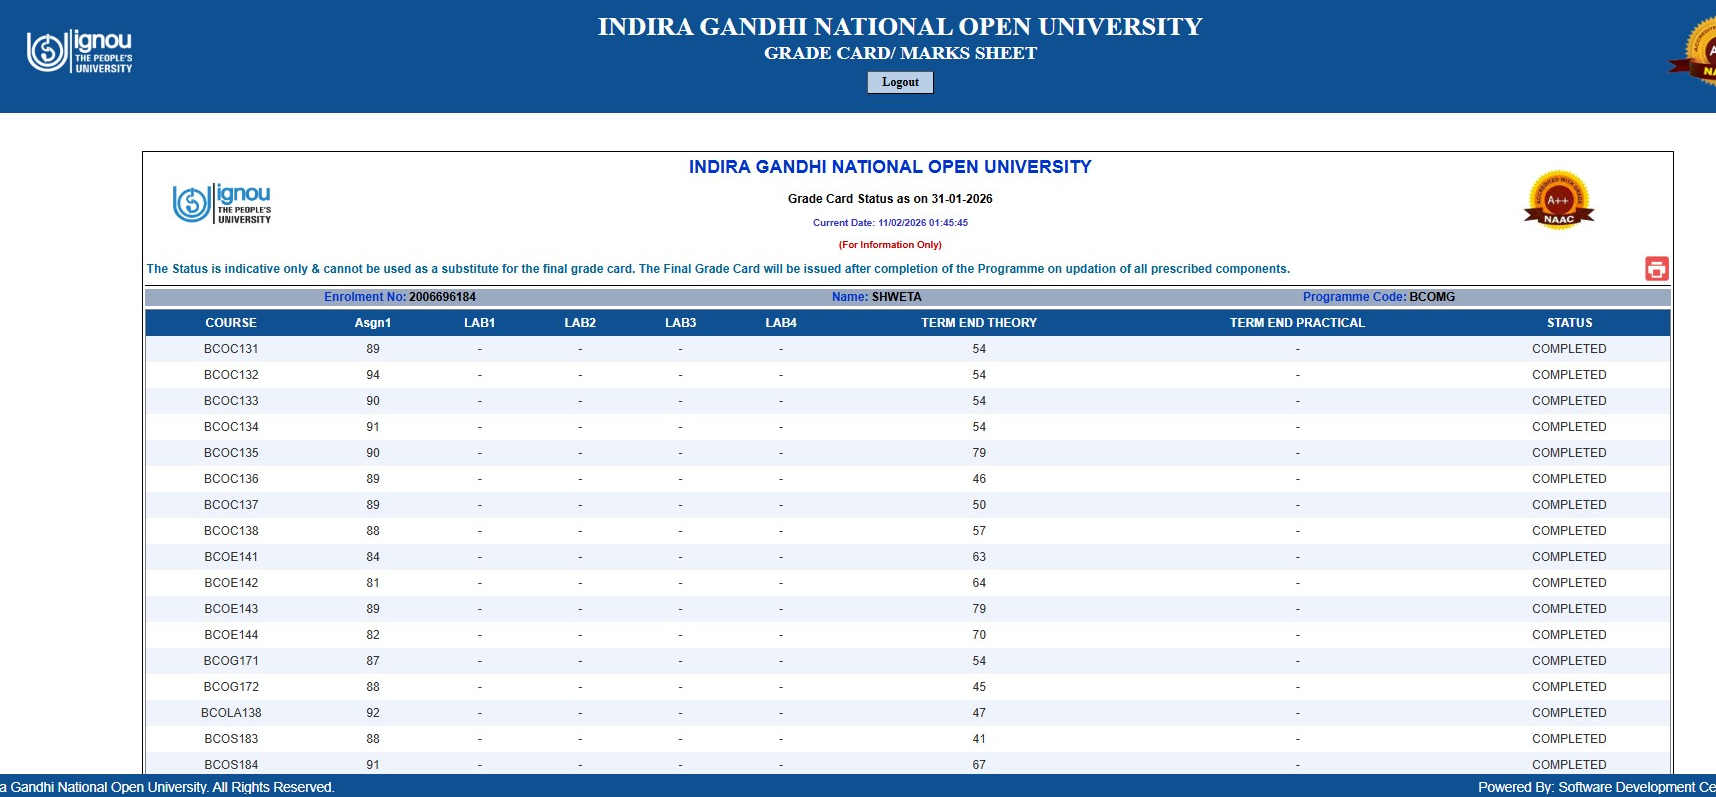
Task: Select course code BCOC135
Action: [x=231, y=453]
